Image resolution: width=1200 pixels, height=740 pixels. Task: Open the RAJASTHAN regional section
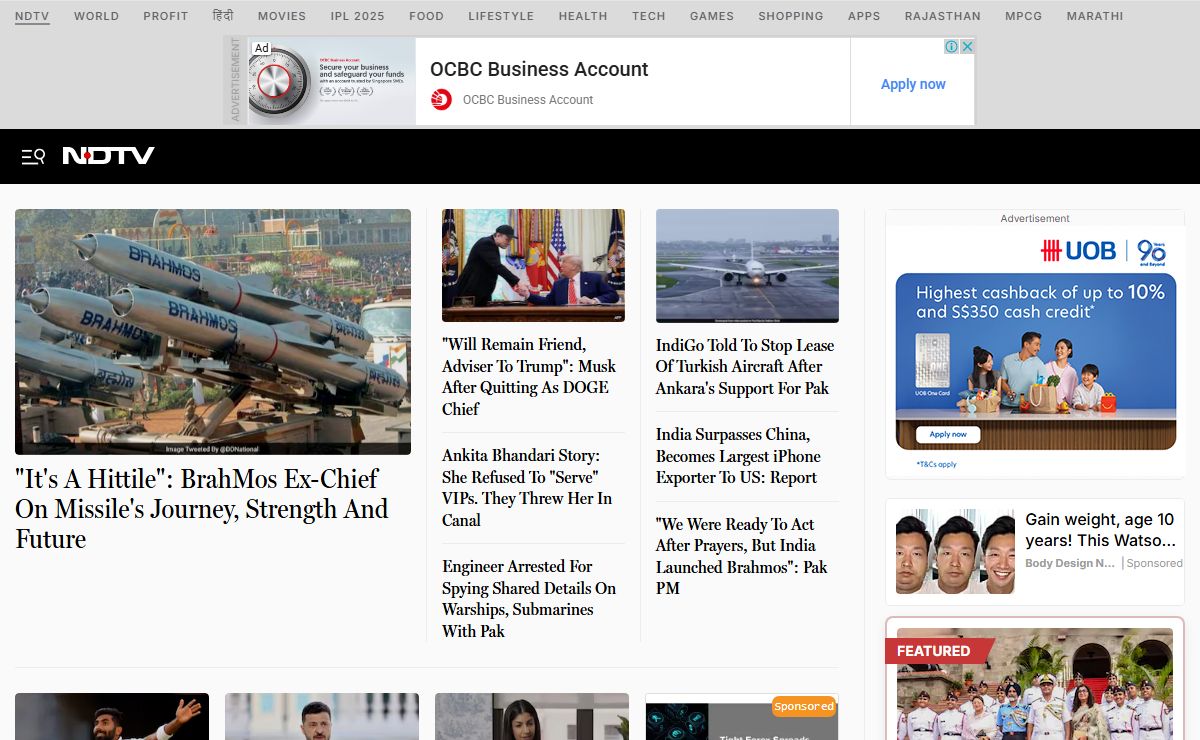[943, 16]
